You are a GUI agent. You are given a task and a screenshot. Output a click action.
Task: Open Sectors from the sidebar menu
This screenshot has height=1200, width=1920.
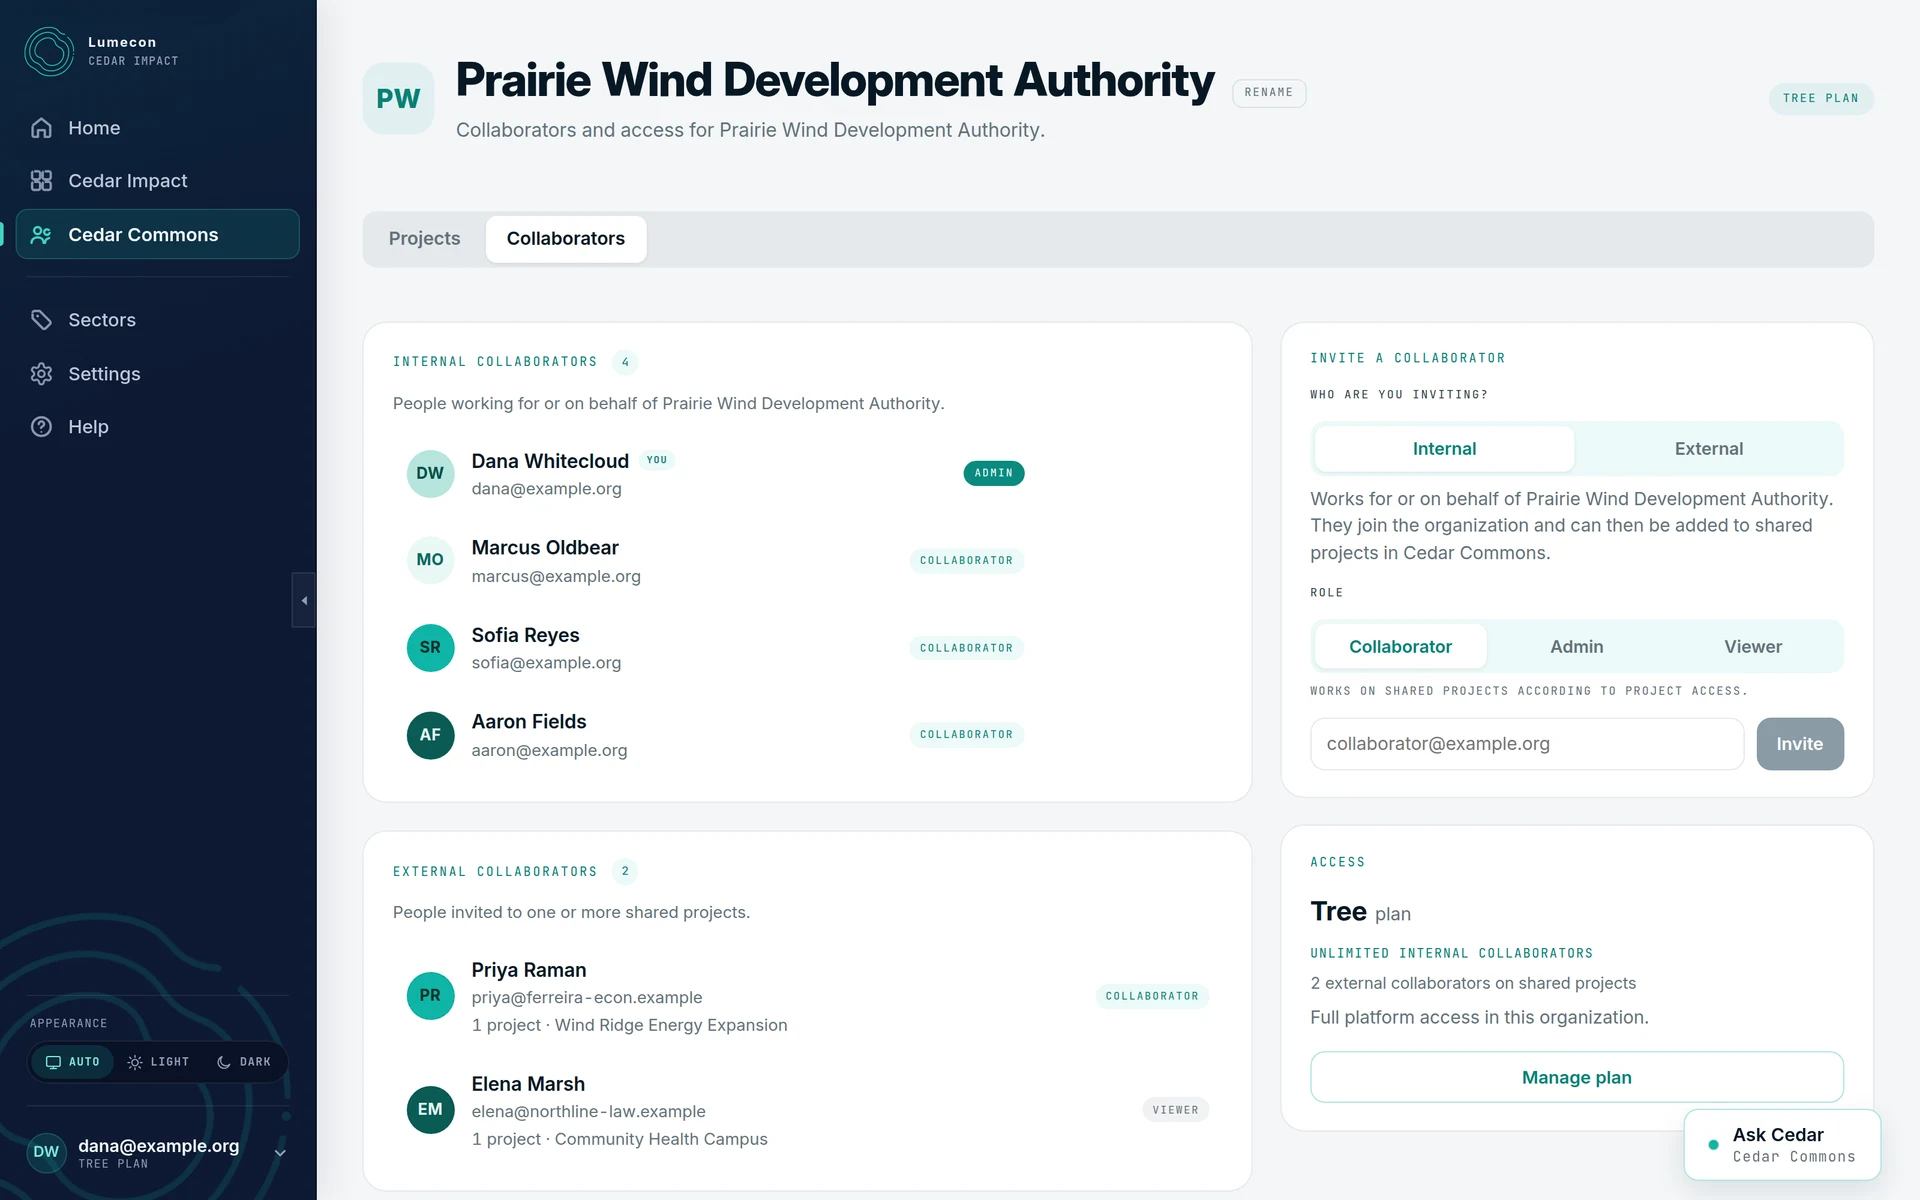pos(157,320)
